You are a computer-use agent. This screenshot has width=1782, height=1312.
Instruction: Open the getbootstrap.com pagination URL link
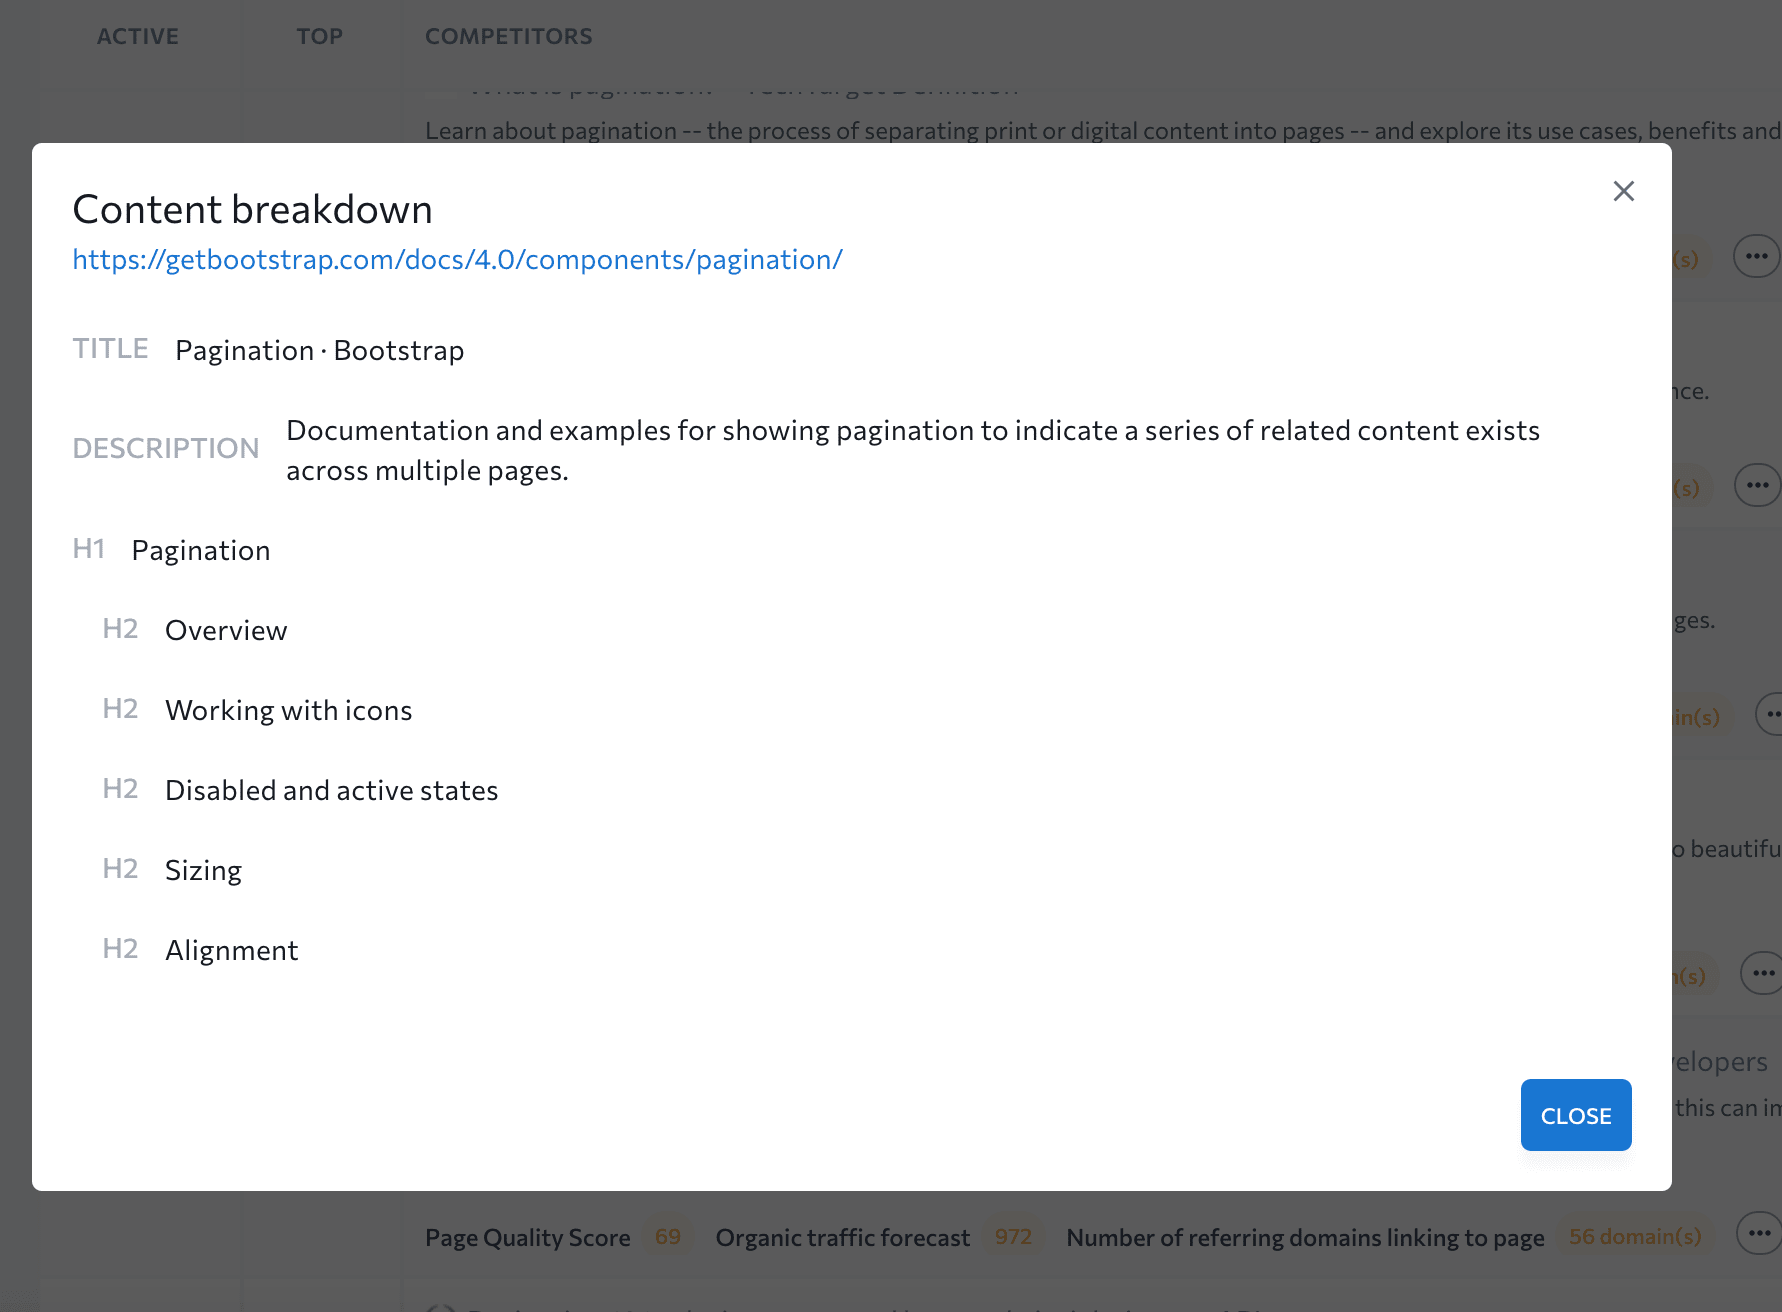(457, 260)
